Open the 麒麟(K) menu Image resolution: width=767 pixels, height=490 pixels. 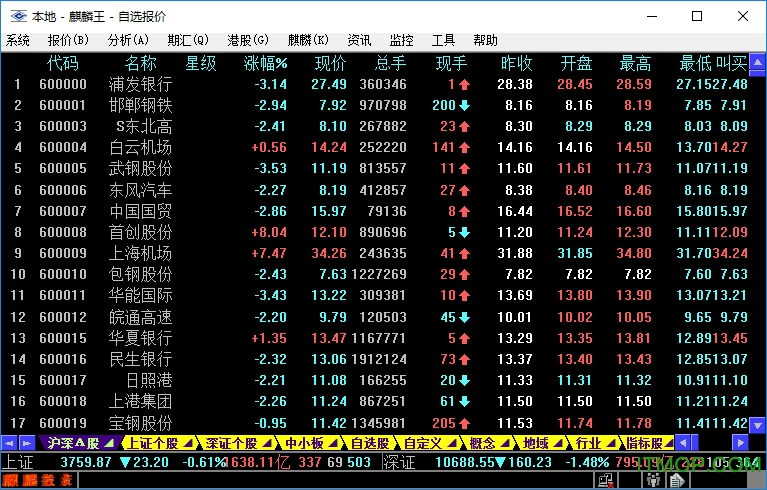click(x=308, y=40)
